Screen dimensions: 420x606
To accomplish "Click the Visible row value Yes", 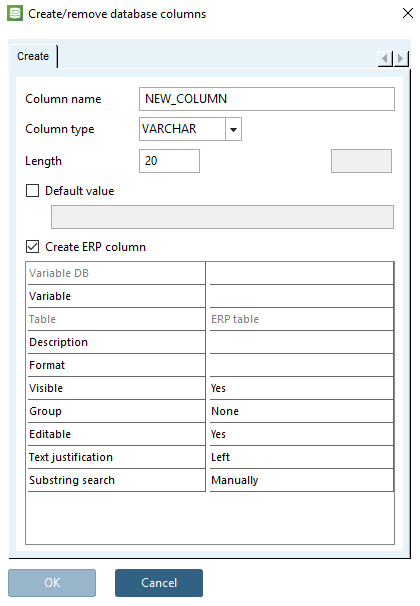I will pos(301,388).
